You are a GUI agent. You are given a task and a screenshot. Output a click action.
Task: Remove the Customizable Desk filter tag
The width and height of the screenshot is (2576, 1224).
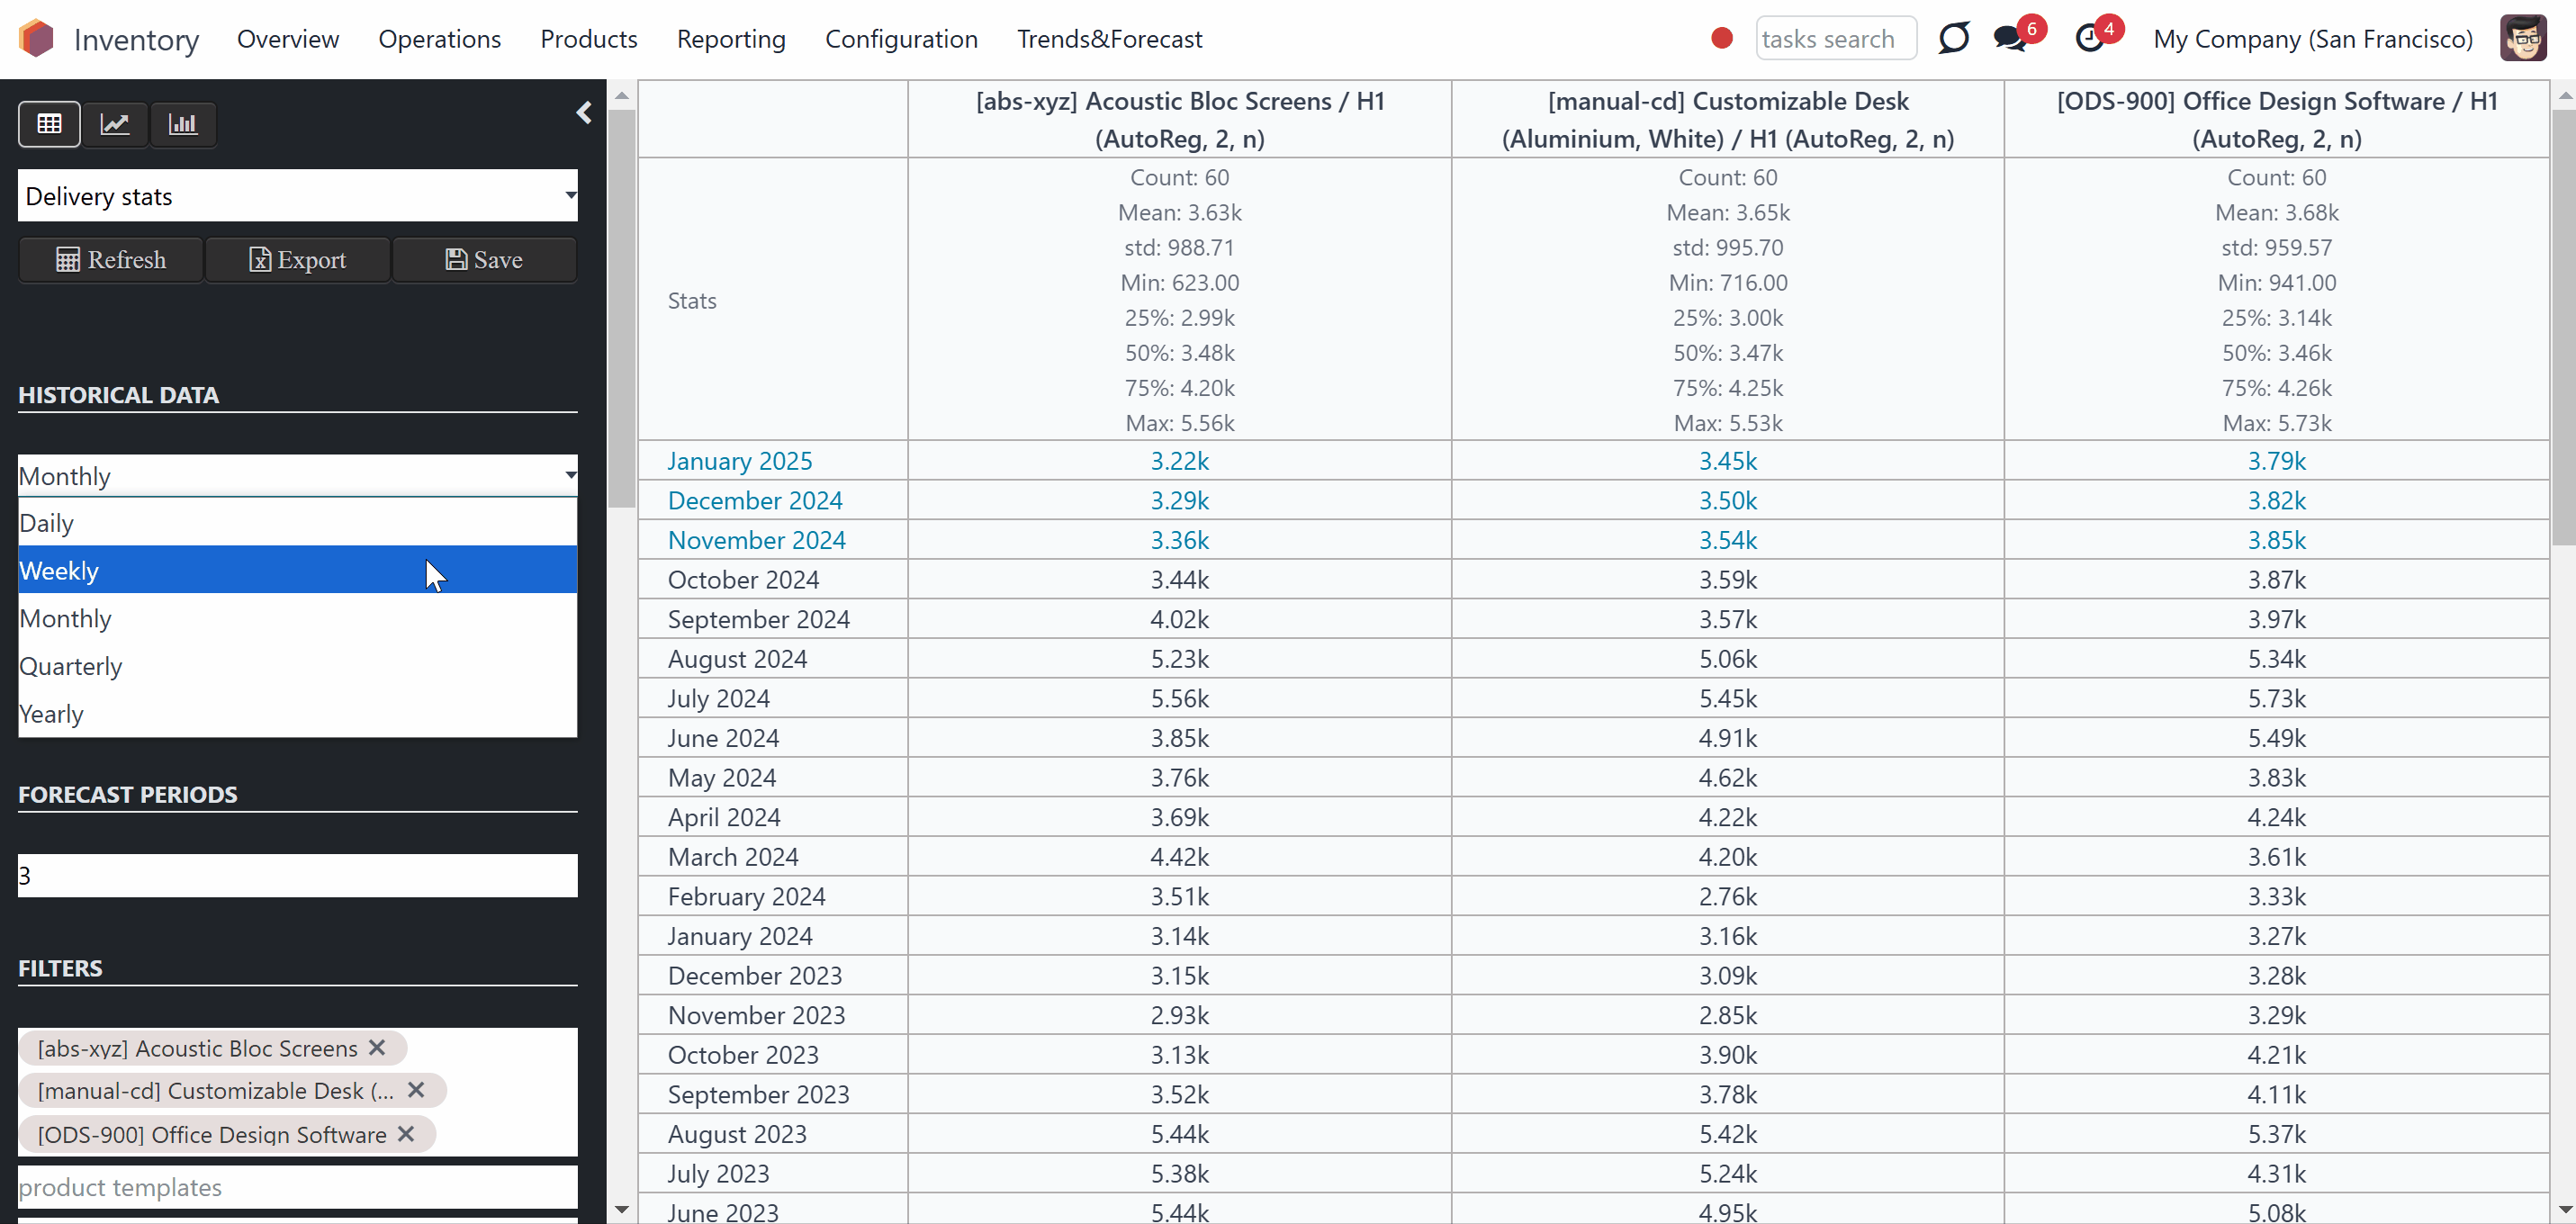(x=416, y=1090)
